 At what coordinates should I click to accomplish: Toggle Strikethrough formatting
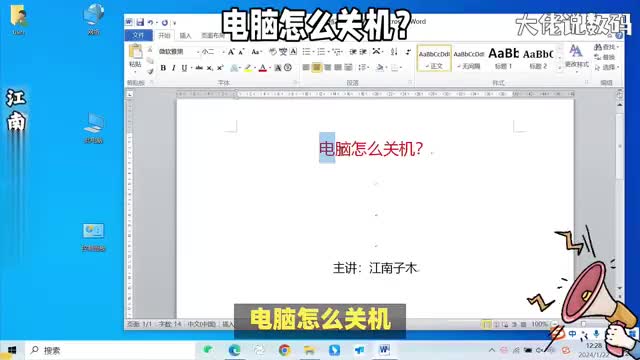pos(199,68)
